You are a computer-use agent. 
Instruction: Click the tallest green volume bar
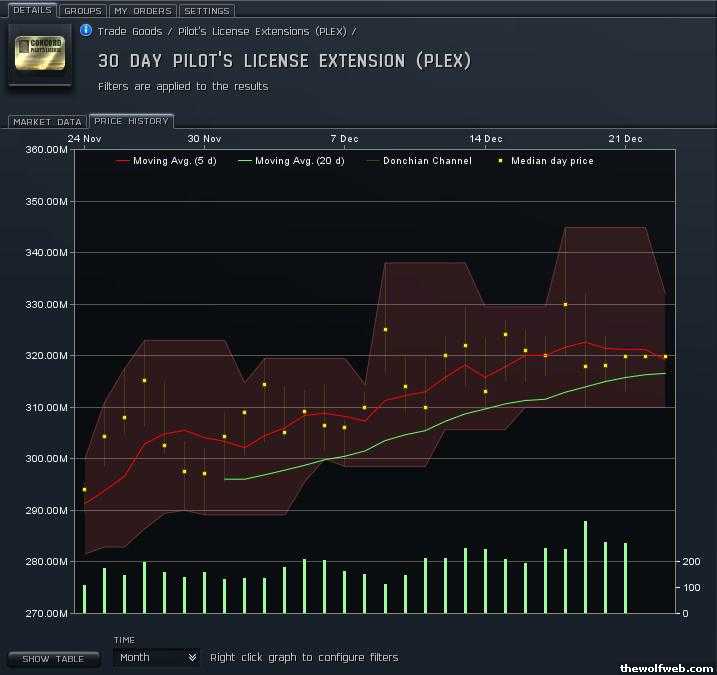585,567
